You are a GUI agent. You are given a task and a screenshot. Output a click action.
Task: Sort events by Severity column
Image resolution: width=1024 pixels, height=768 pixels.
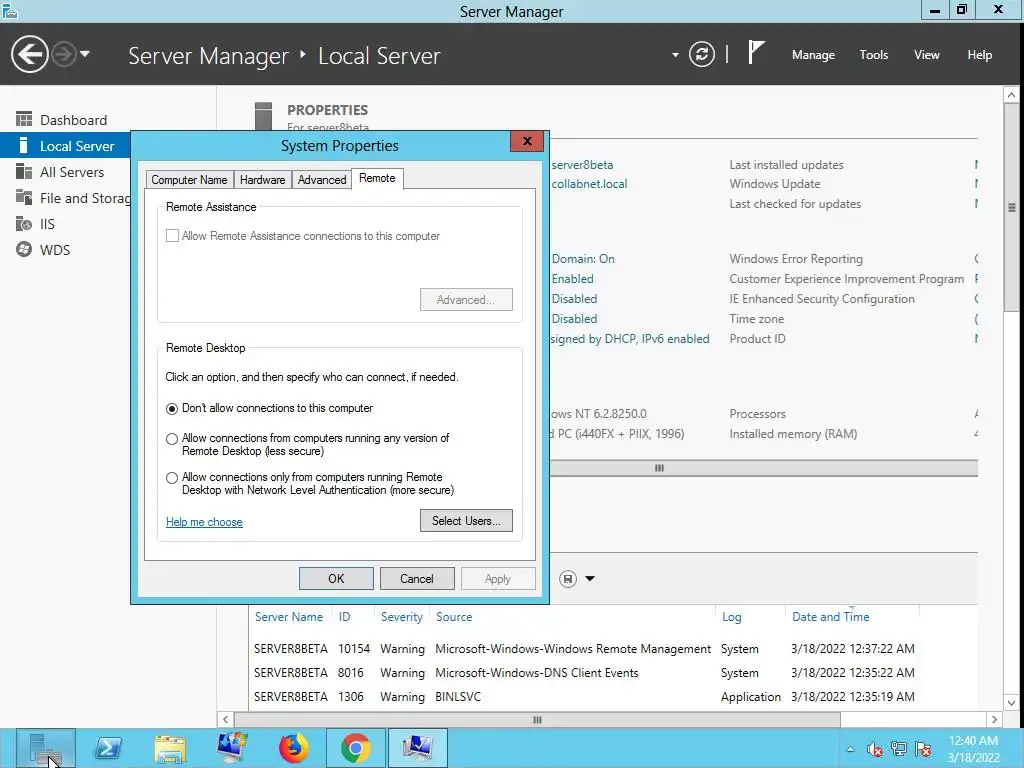tap(402, 616)
